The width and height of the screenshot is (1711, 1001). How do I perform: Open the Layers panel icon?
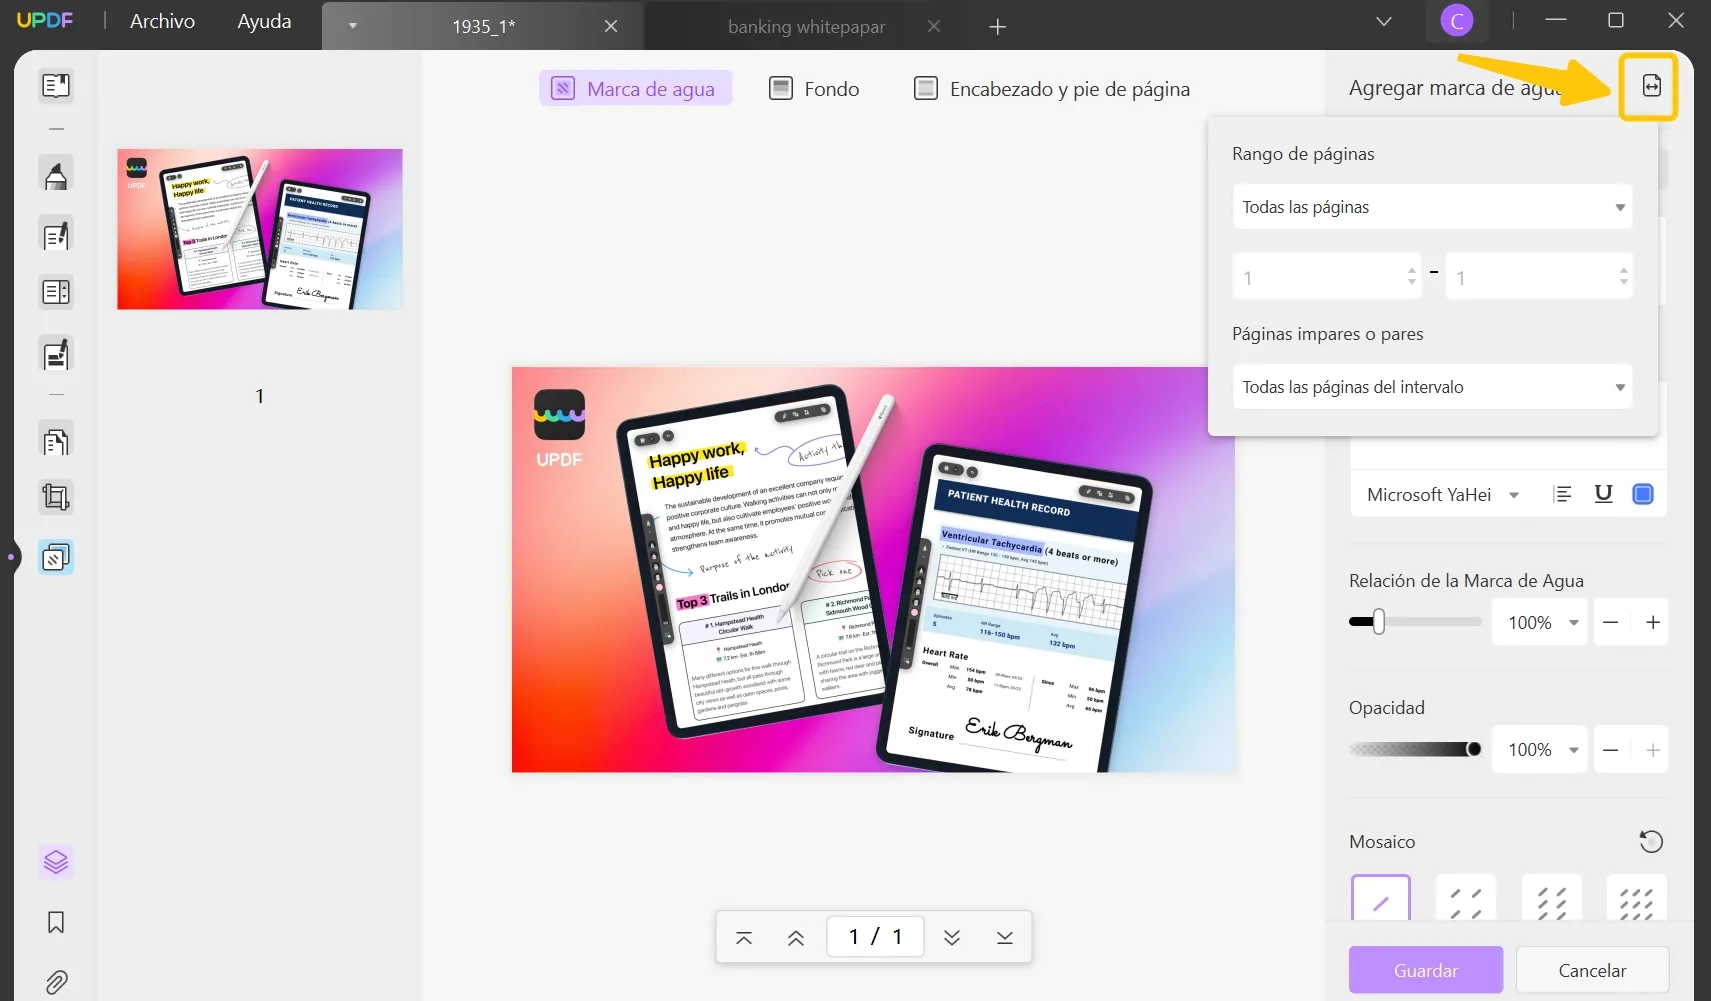pyautogui.click(x=56, y=861)
